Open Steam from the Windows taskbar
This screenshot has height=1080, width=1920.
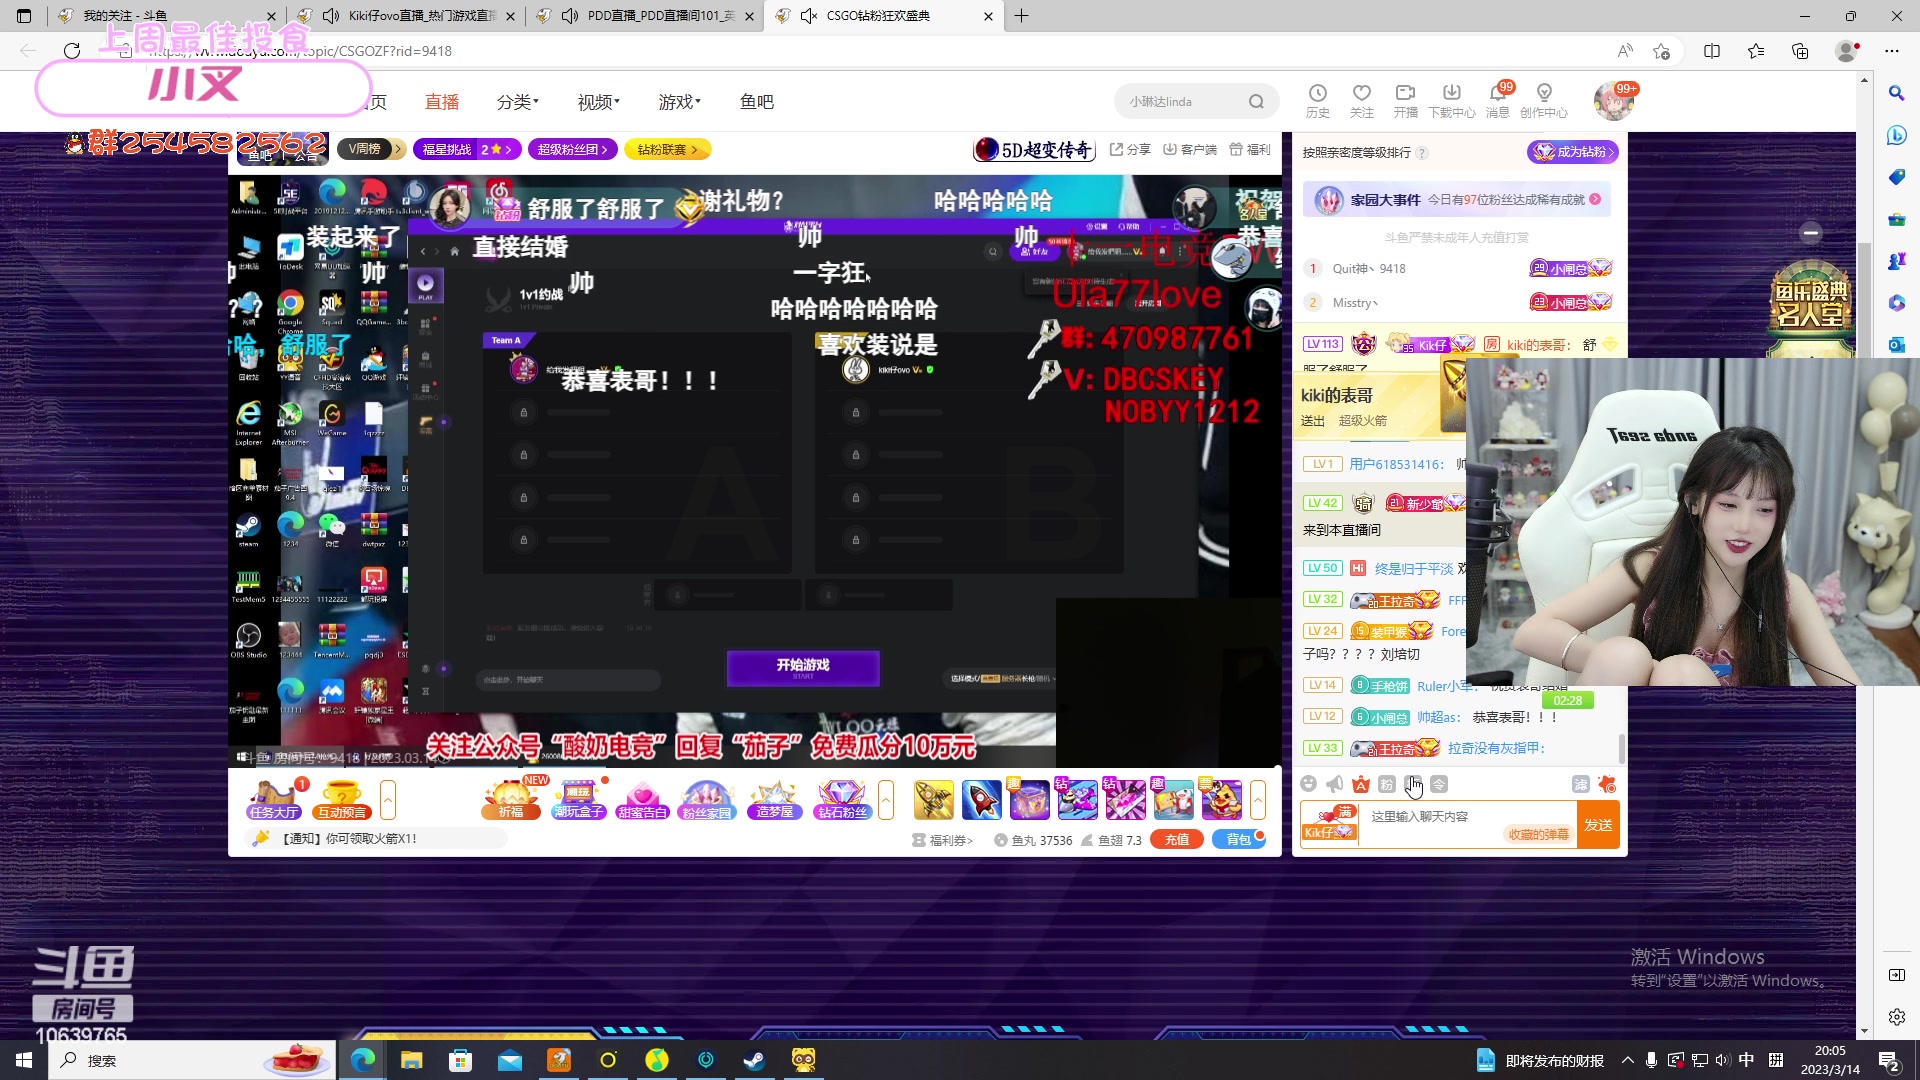pos(754,1060)
